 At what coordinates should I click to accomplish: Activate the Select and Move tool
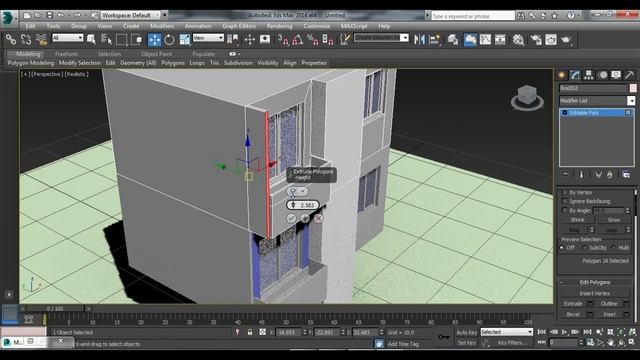click(154, 40)
